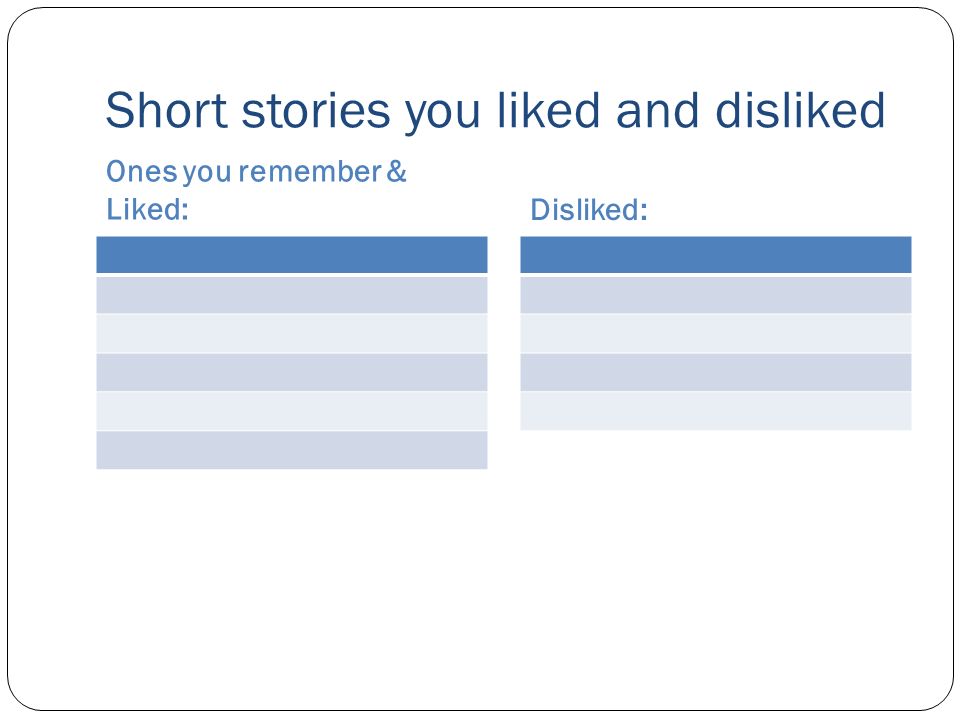Select the dark blue header row of Disliked table
The width and height of the screenshot is (960, 720).
(716, 255)
